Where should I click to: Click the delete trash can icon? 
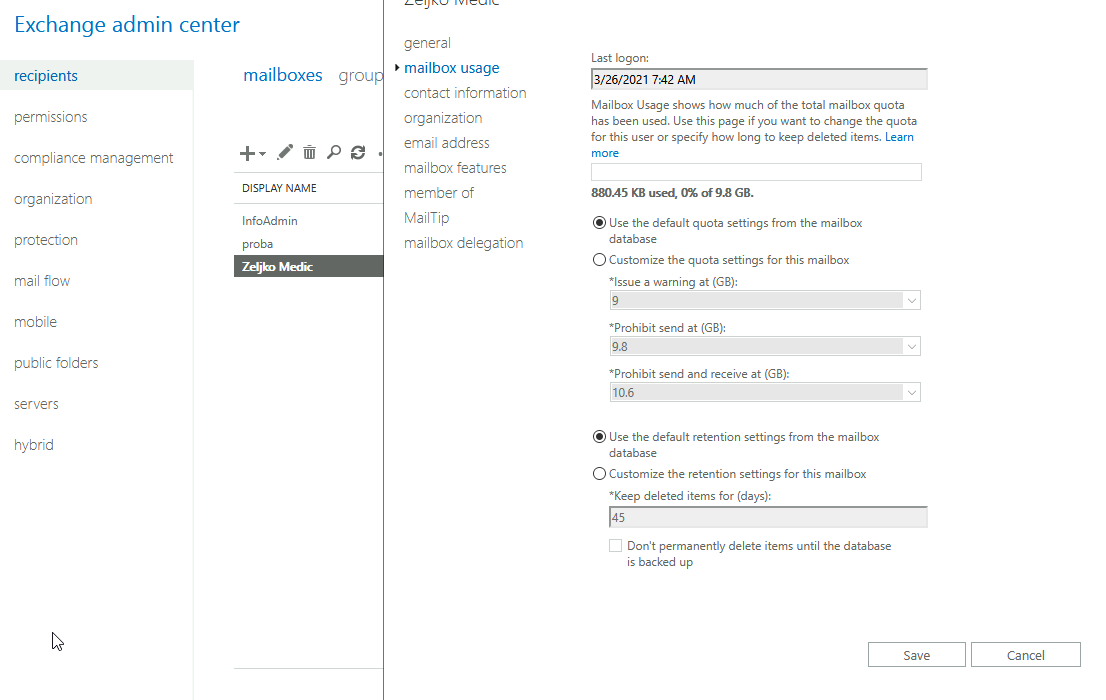point(309,152)
